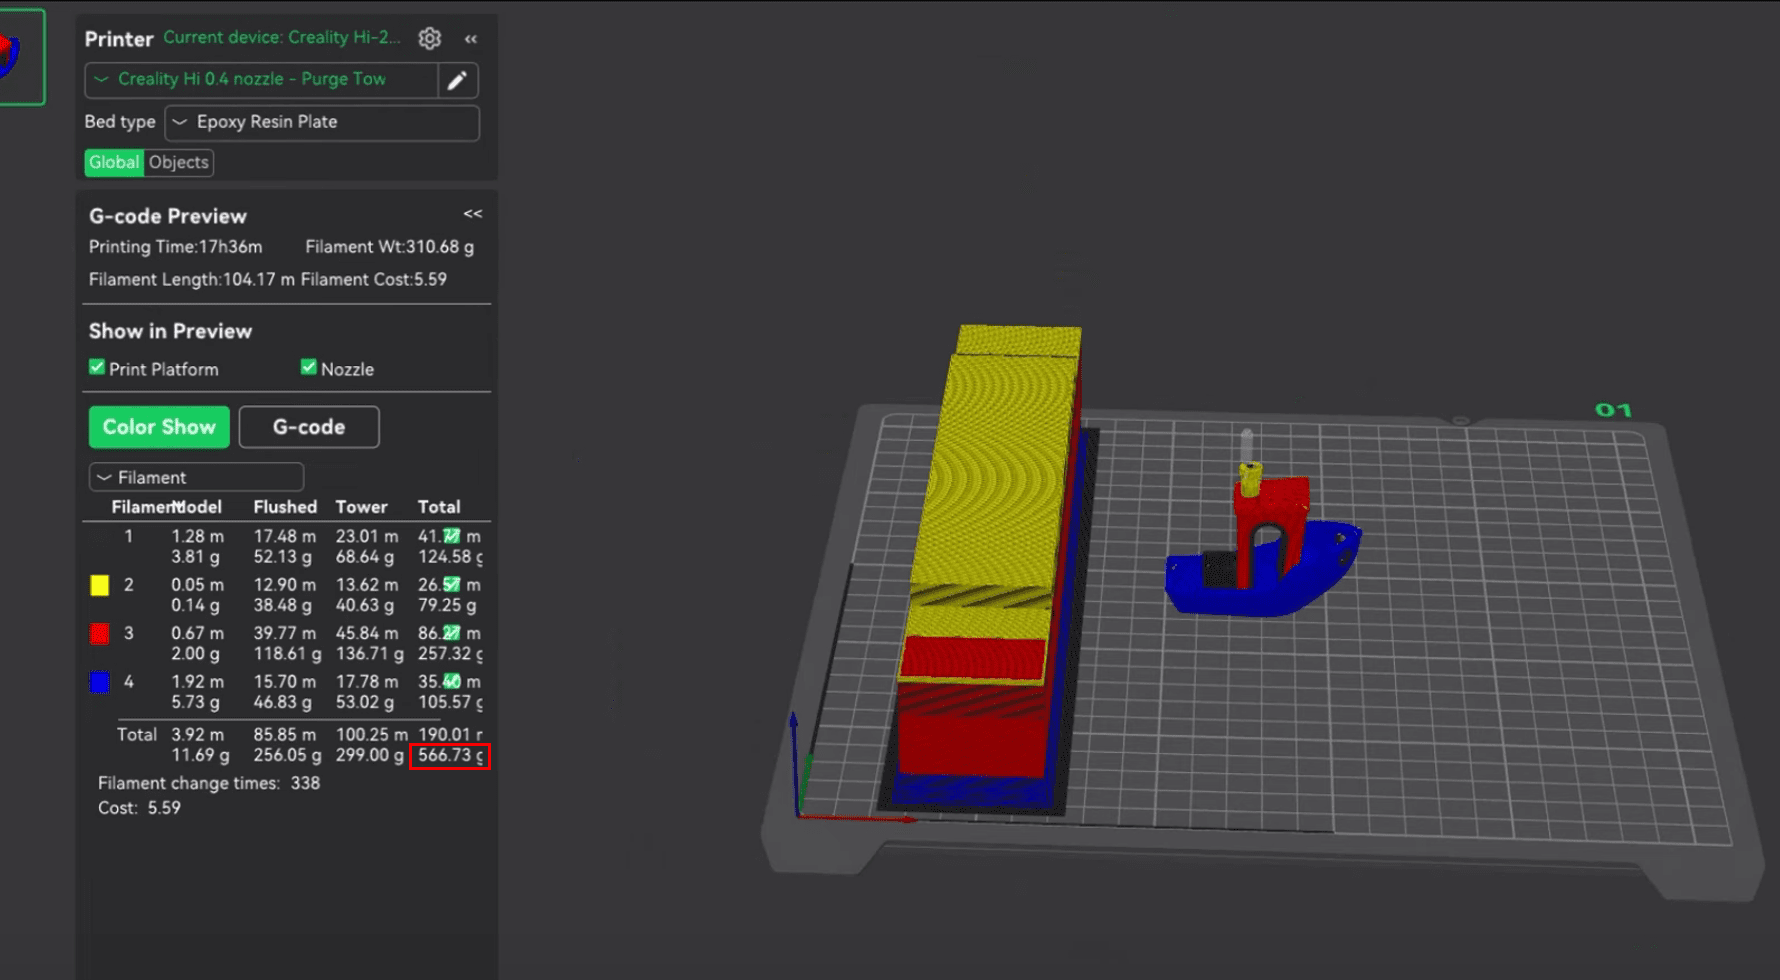Click the Color Show button
The height and width of the screenshot is (980, 1780).
[159, 427]
